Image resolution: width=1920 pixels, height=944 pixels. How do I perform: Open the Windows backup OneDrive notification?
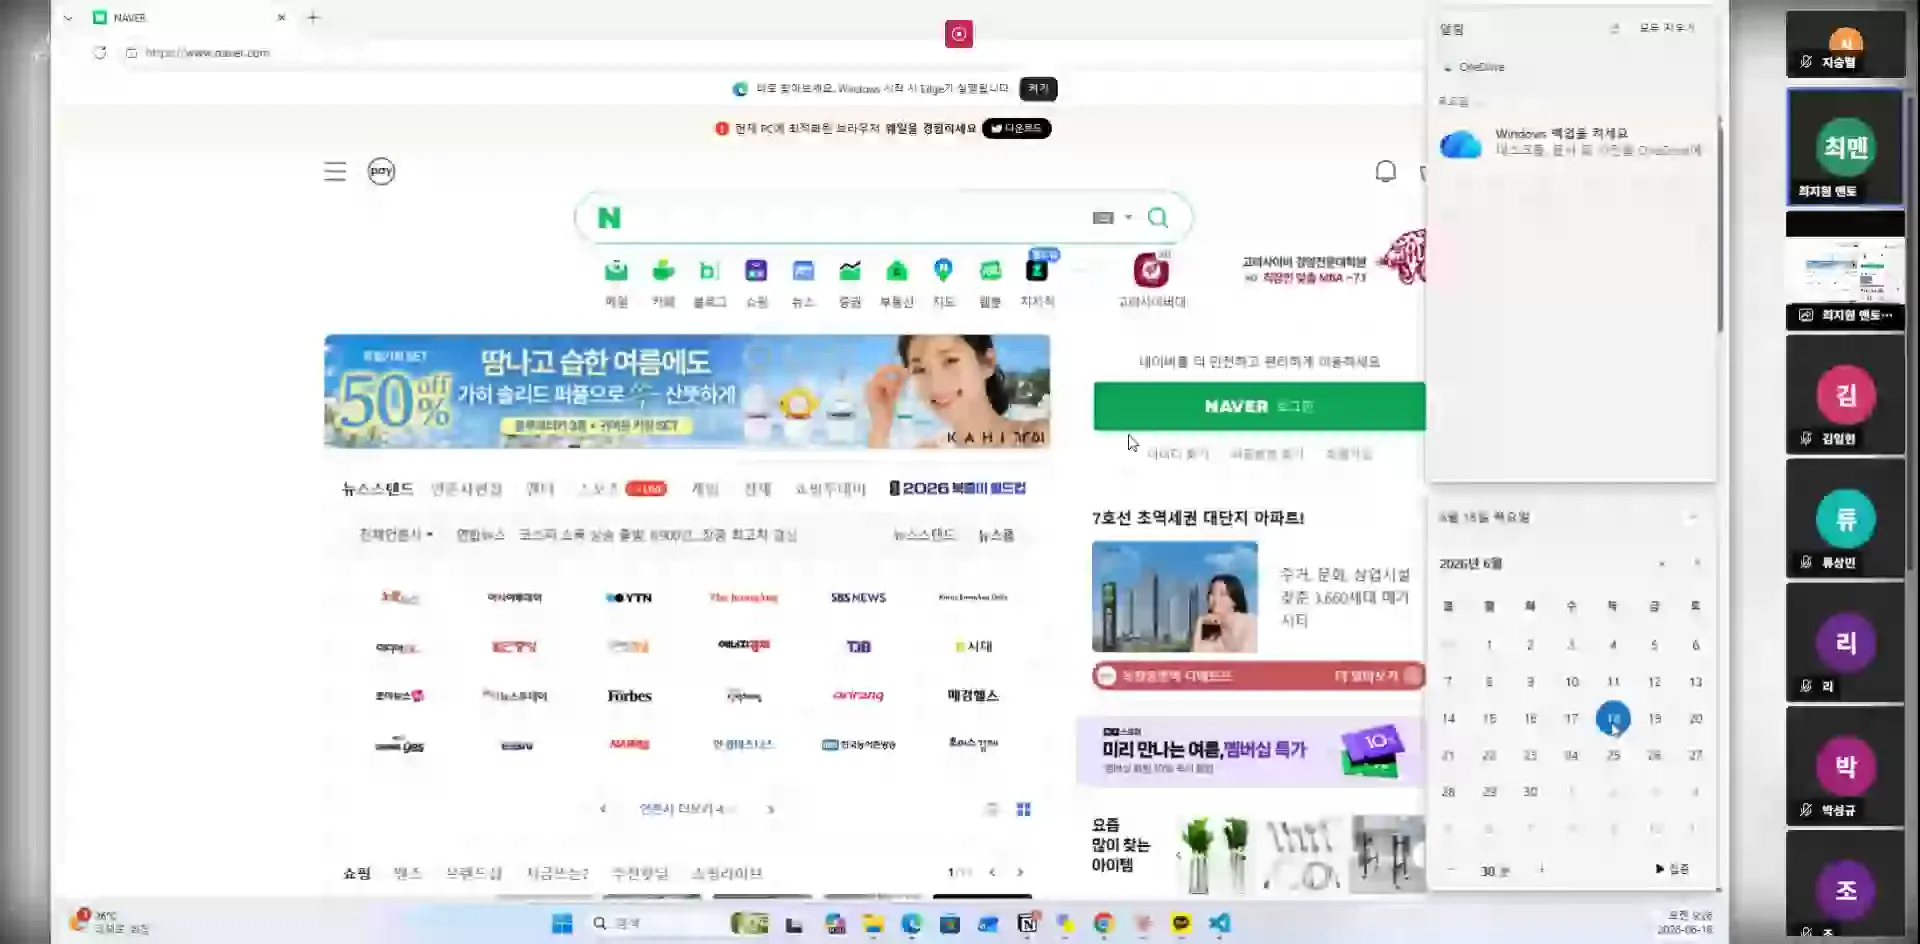(1572, 142)
